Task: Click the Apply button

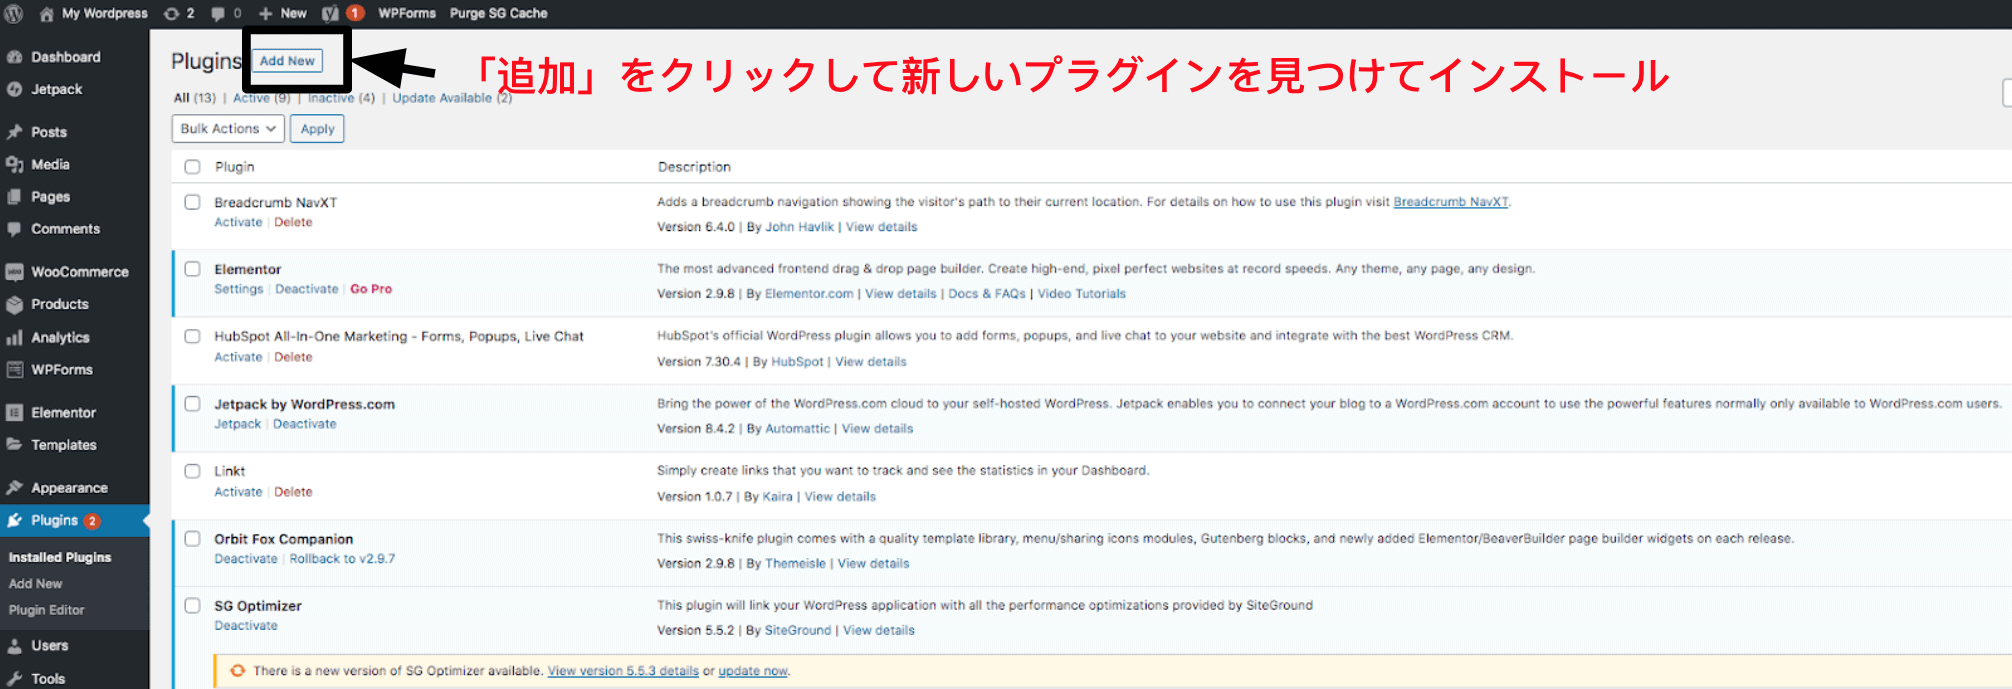Action: coord(317,129)
